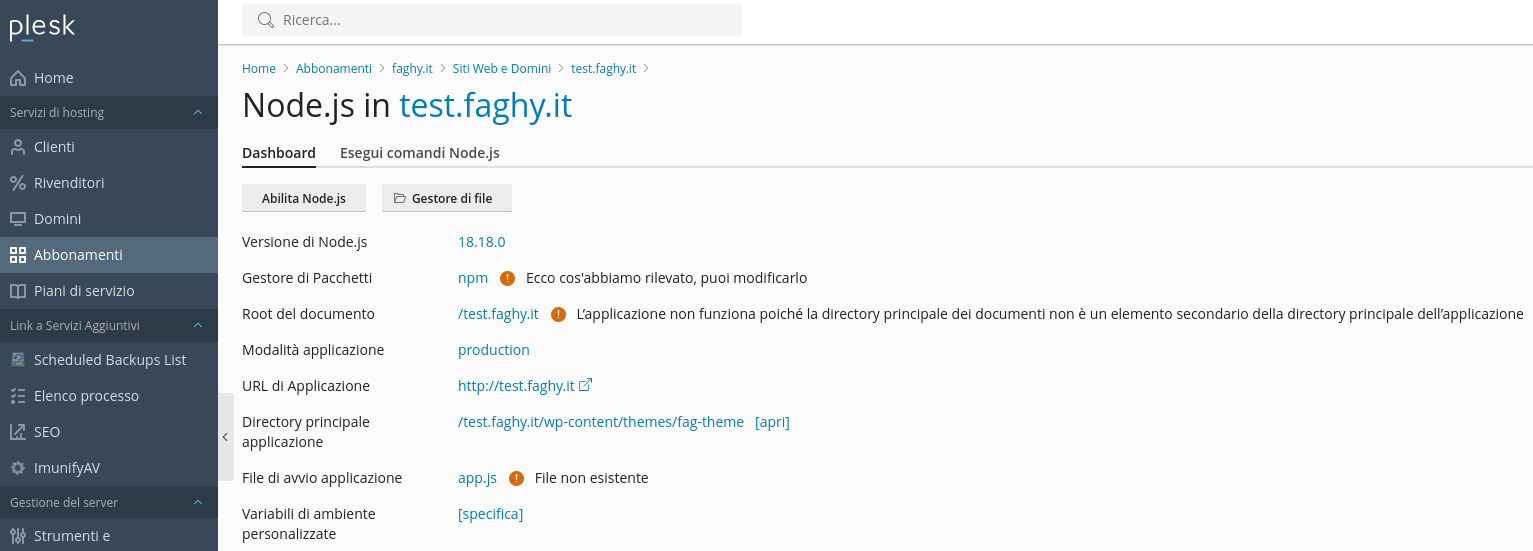Open Scheduled Backups List

[x=109, y=360]
